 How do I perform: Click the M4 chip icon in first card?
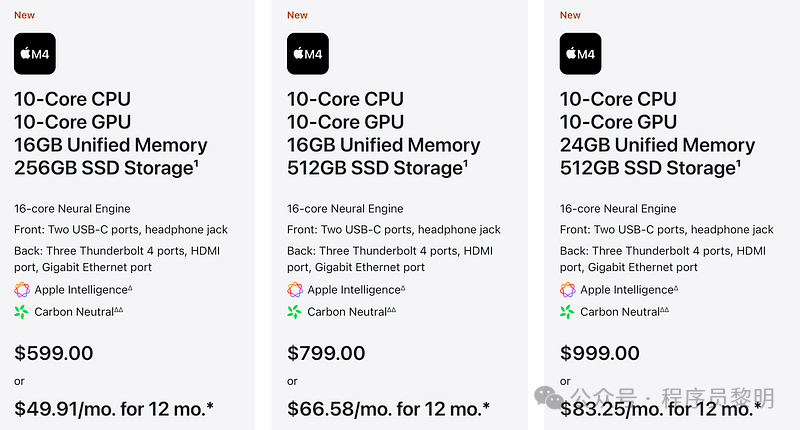pos(35,53)
